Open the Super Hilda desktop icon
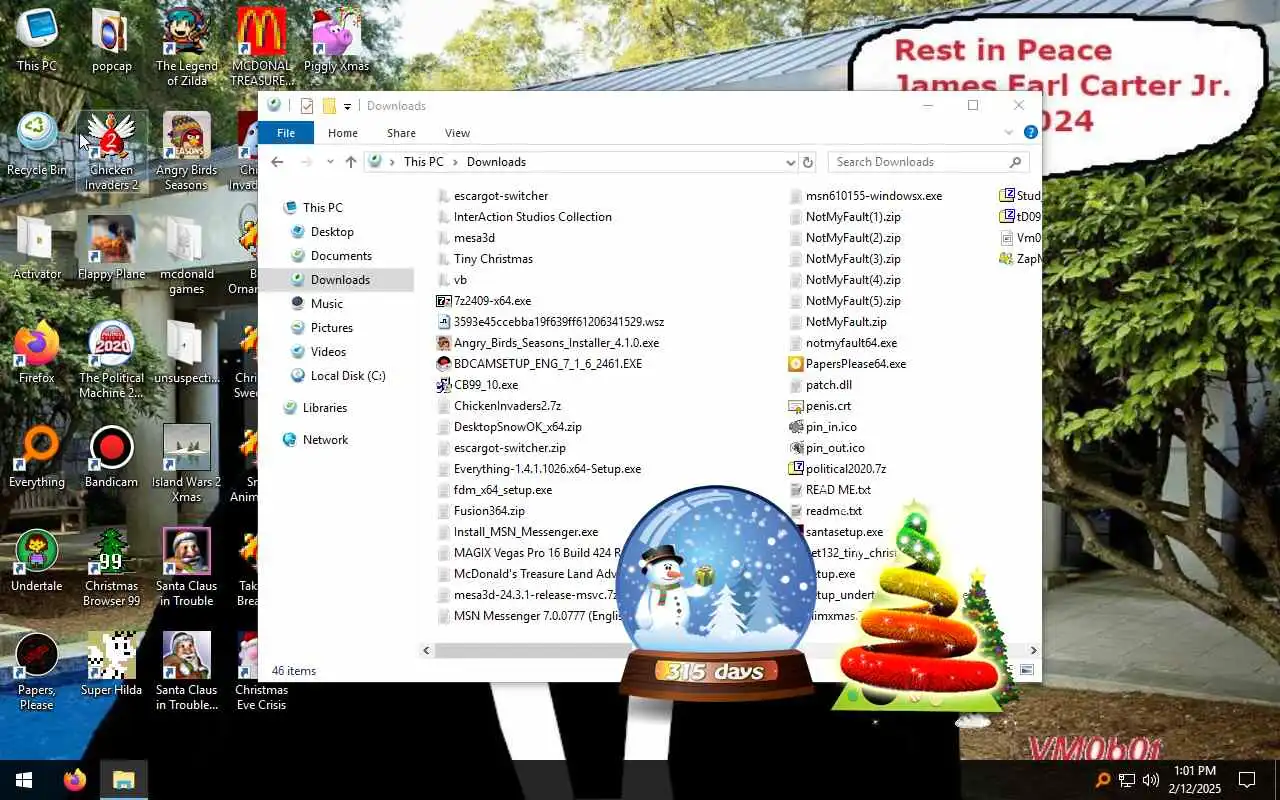The image size is (1280, 800). click(112, 664)
